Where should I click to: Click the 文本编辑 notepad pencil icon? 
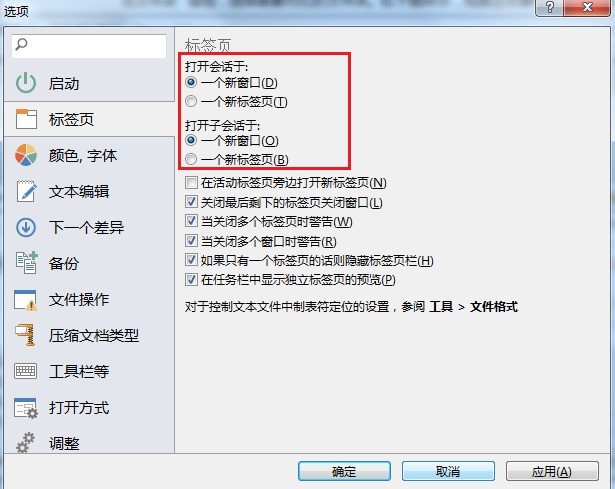[x=26, y=191]
